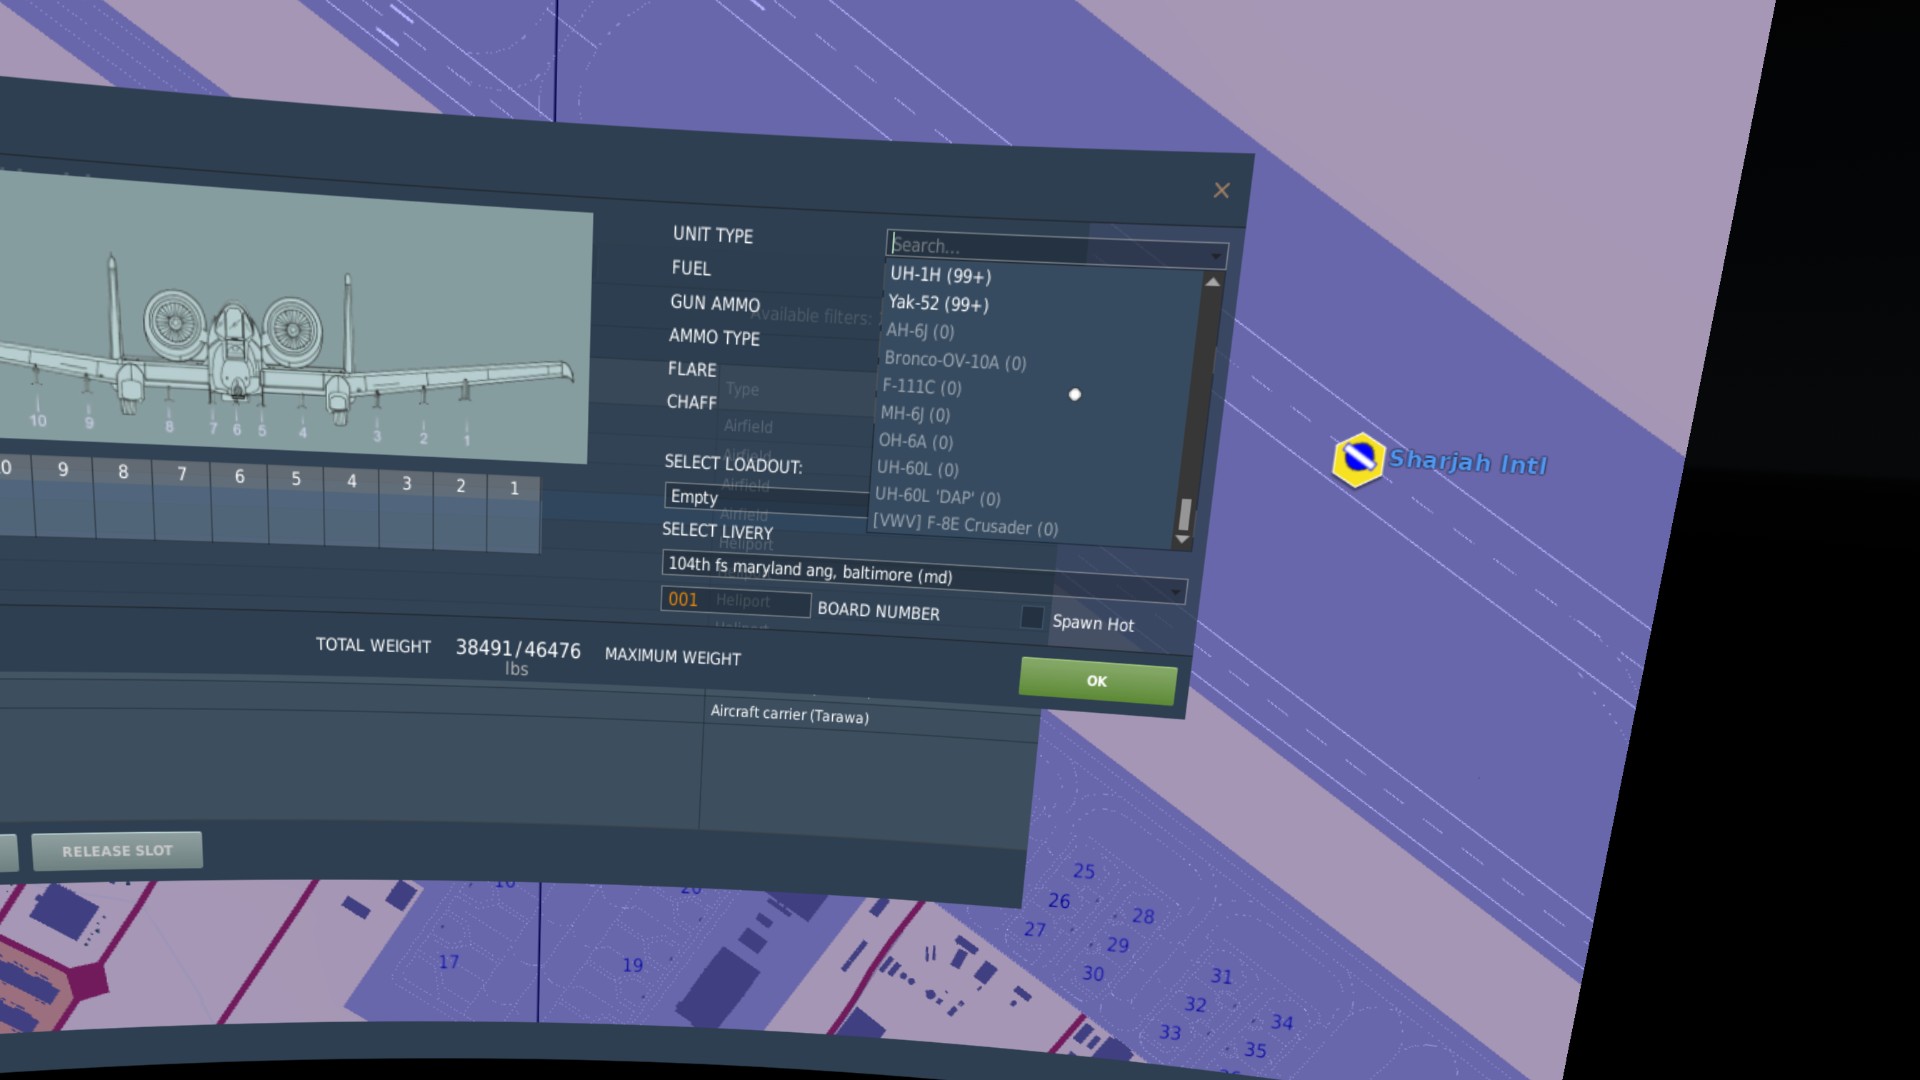Click the unit list scrollbar thumb
Screen dimensions: 1920x1080
coord(1185,515)
